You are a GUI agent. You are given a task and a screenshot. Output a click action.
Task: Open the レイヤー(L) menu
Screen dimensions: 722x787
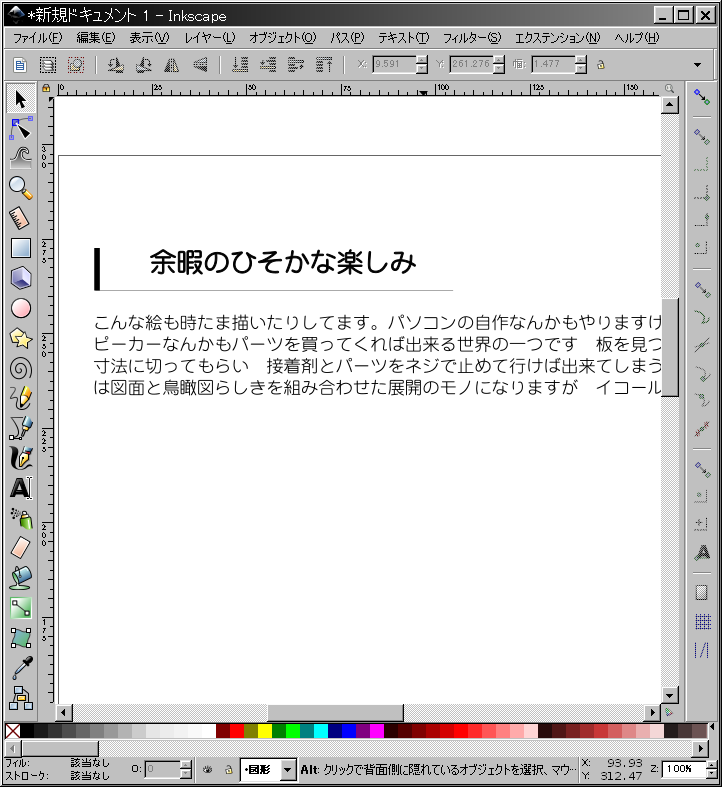209,38
